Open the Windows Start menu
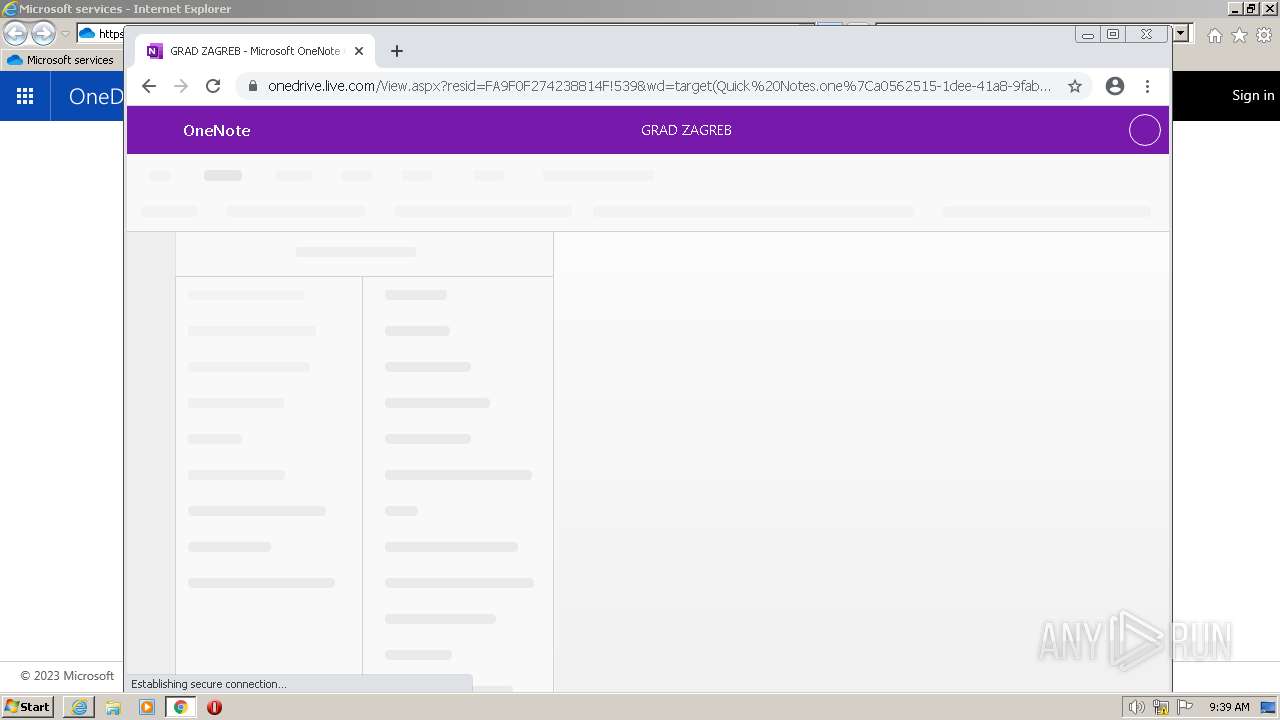This screenshot has width=1280, height=720. tap(27, 707)
